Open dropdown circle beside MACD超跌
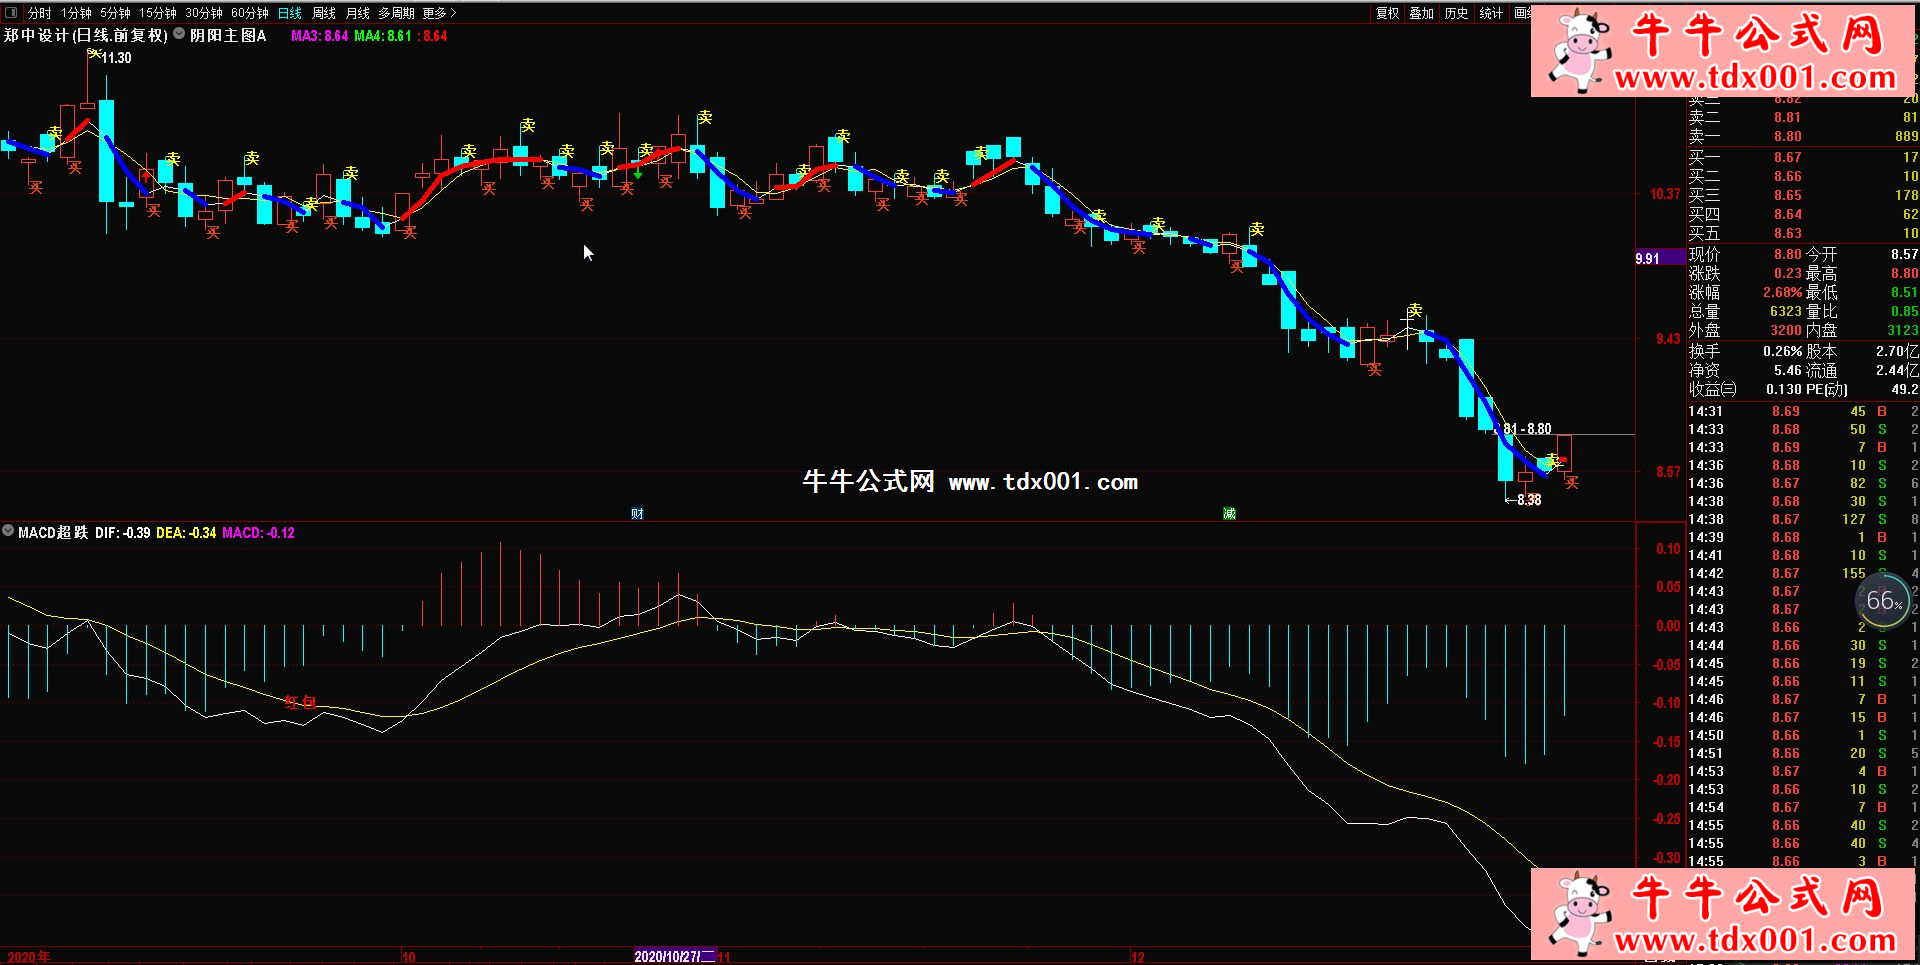The image size is (1920, 965). [x=8, y=531]
